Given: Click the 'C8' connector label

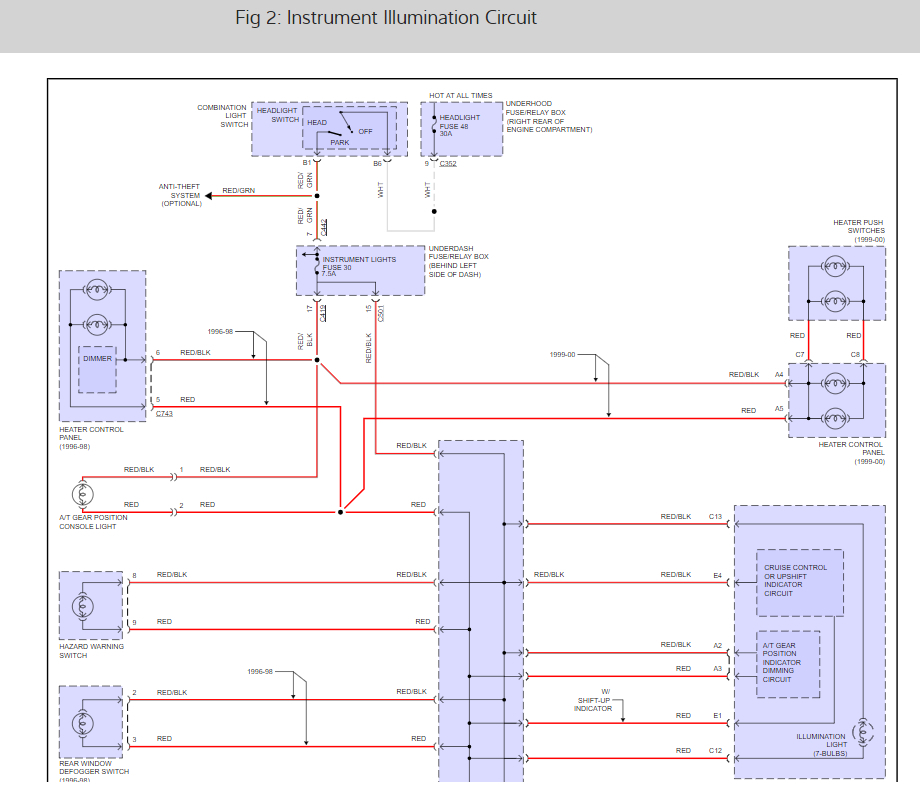Looking at the screenshot, I should pyautogui.click(x=855, y=354).
